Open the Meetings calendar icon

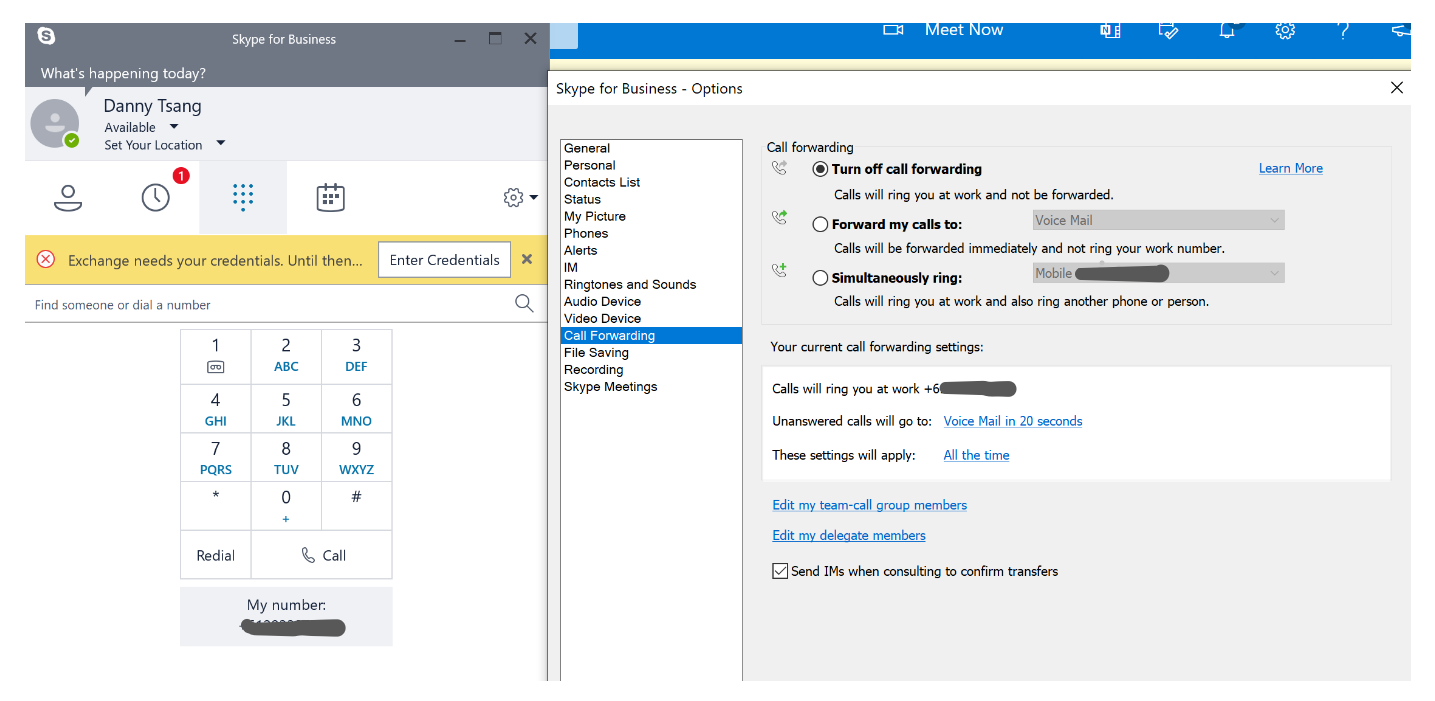click(x=330, y=198)
